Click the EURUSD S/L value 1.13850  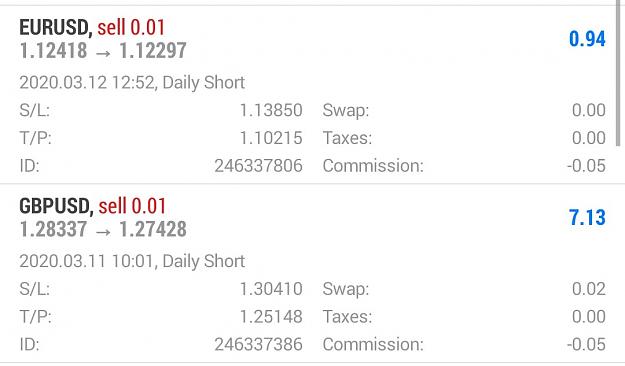[271, 110]
